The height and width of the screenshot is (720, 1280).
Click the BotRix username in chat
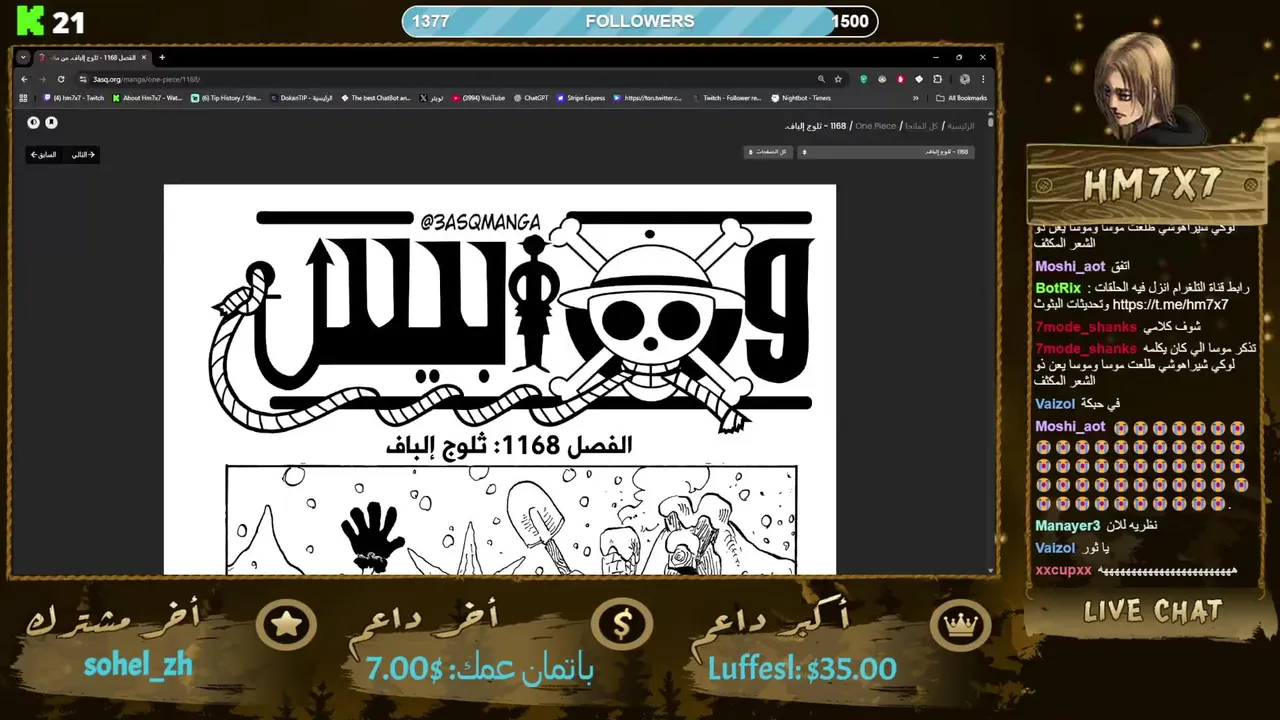coord(1058,288)
